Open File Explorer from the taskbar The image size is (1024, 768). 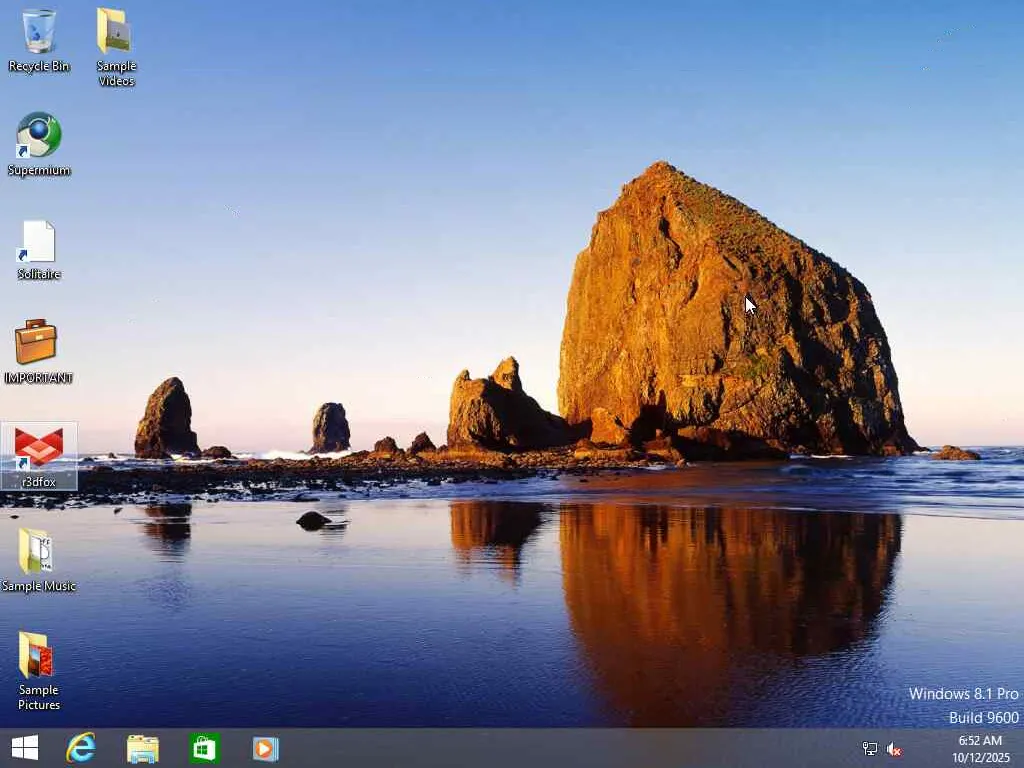pos(142,748)
